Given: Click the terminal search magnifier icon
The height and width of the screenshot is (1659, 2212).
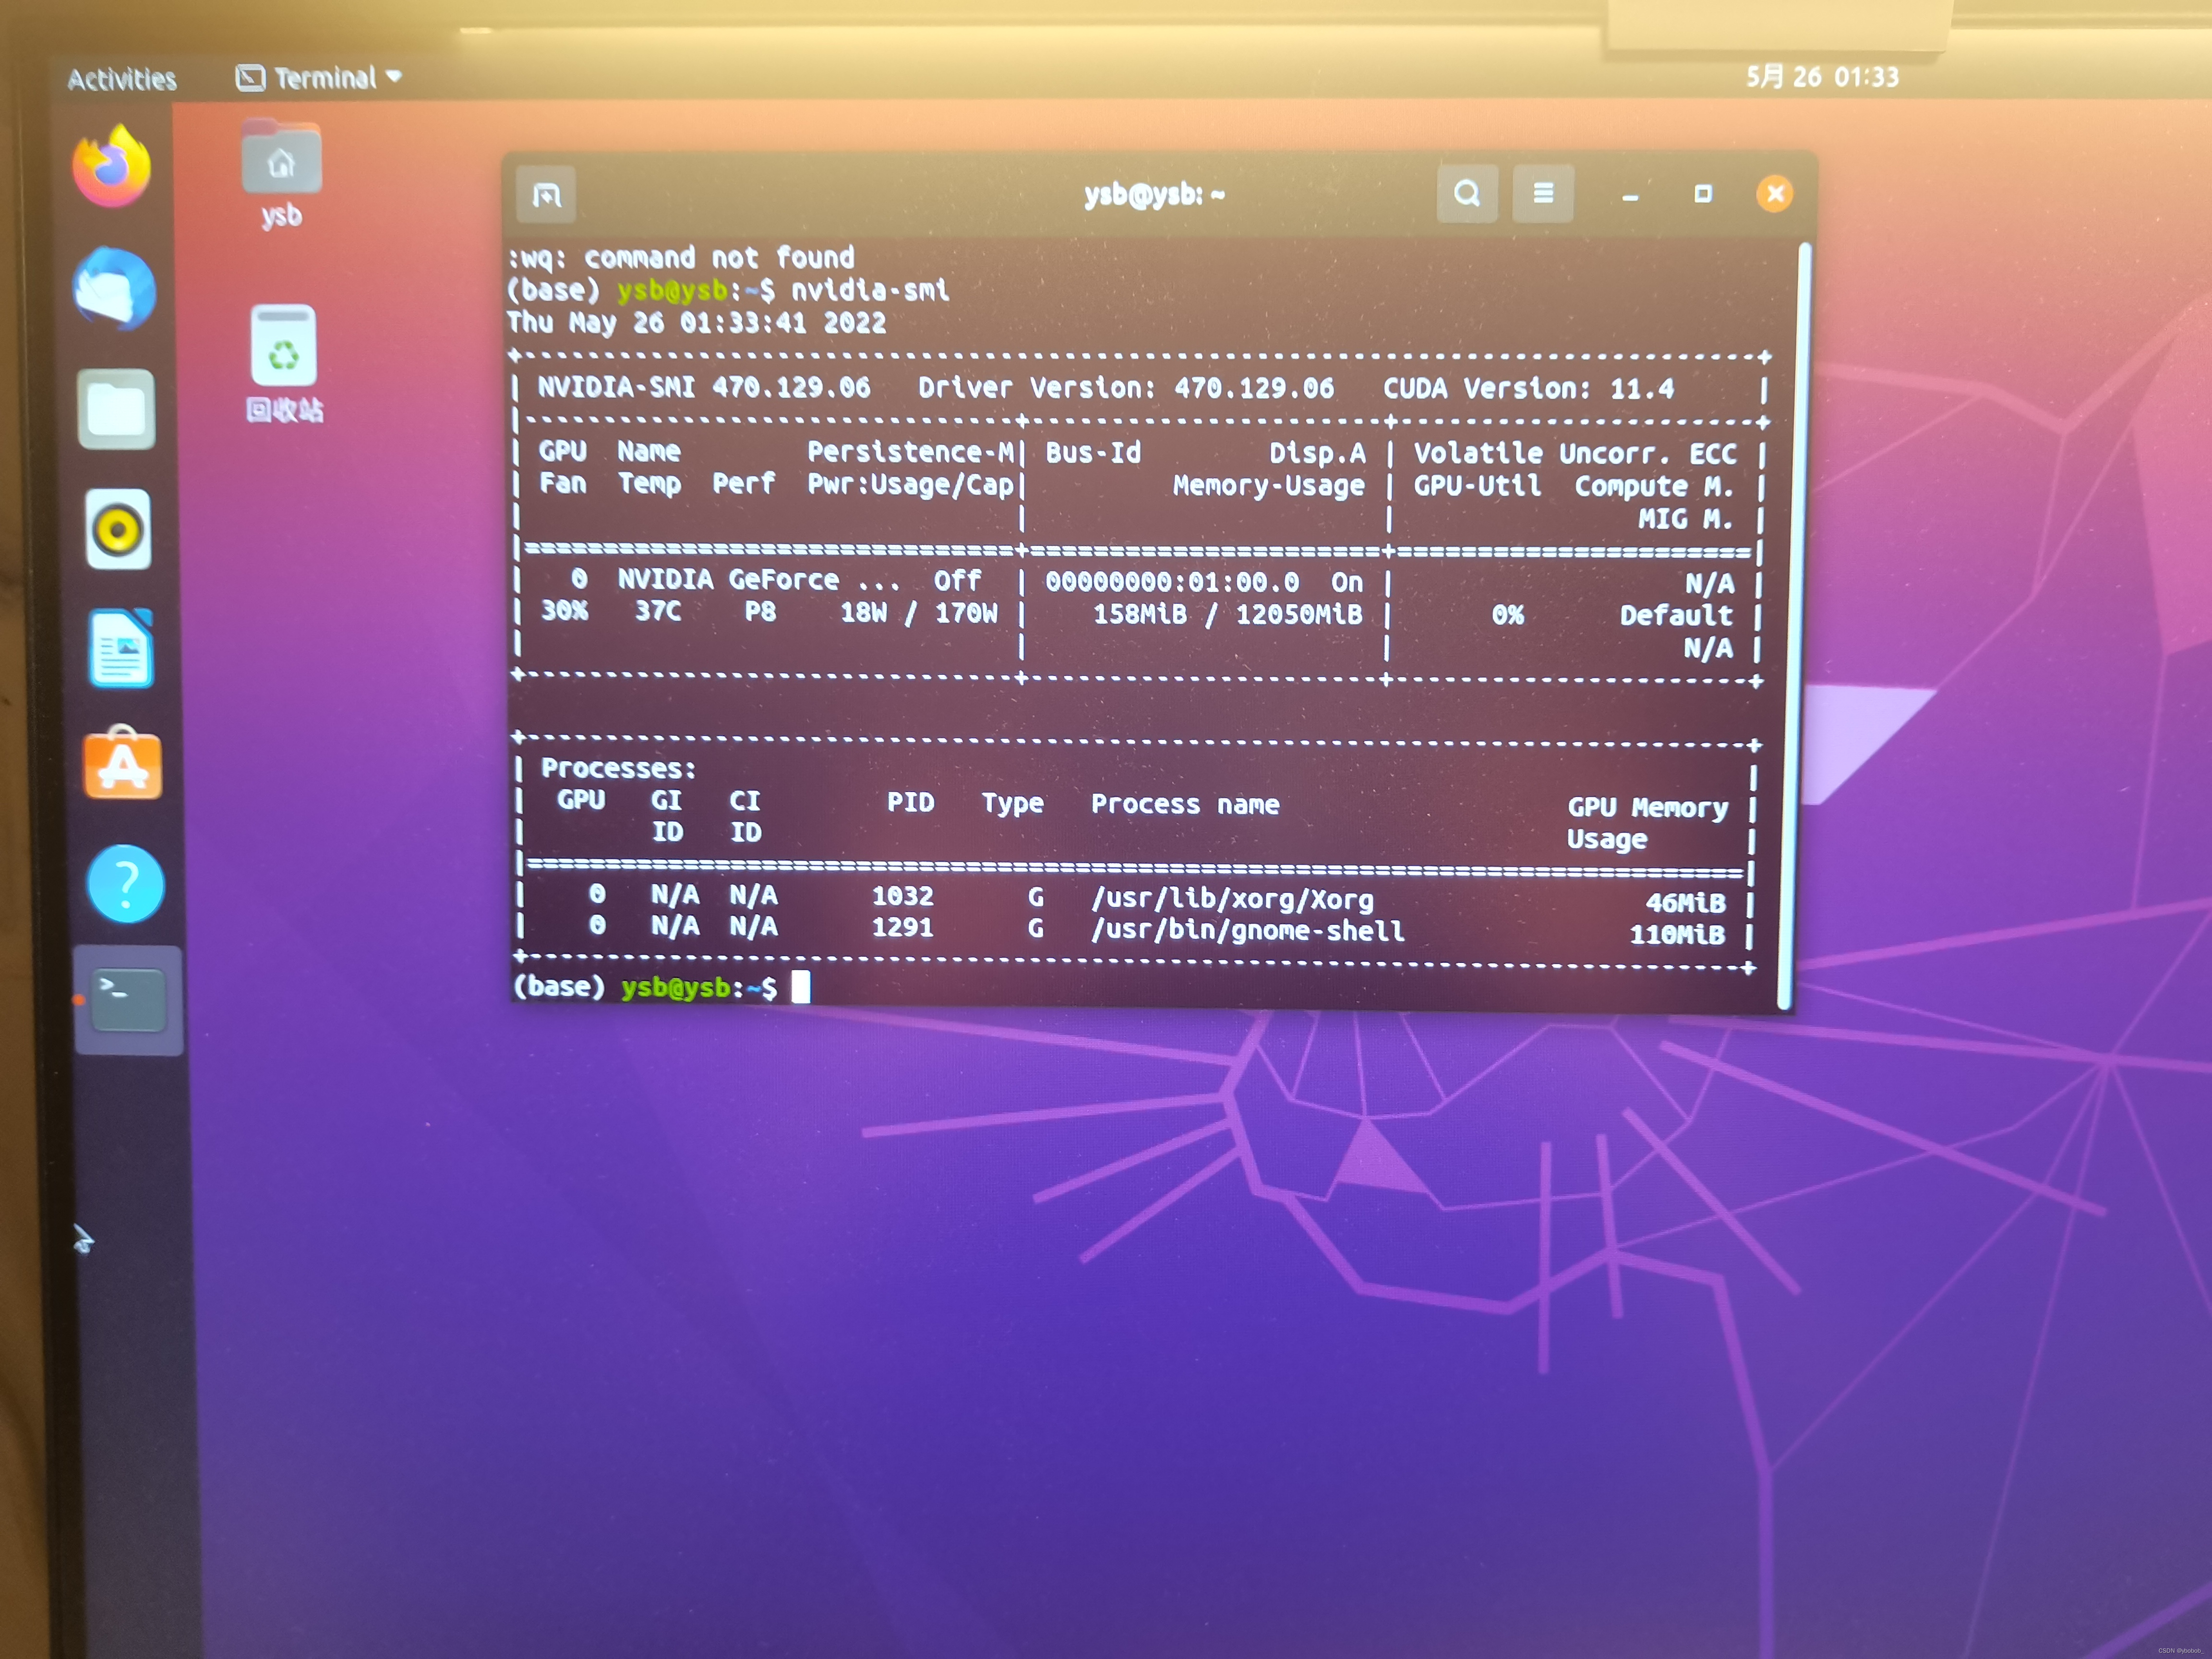Looking at the screenshot, I should point(1466,193).
